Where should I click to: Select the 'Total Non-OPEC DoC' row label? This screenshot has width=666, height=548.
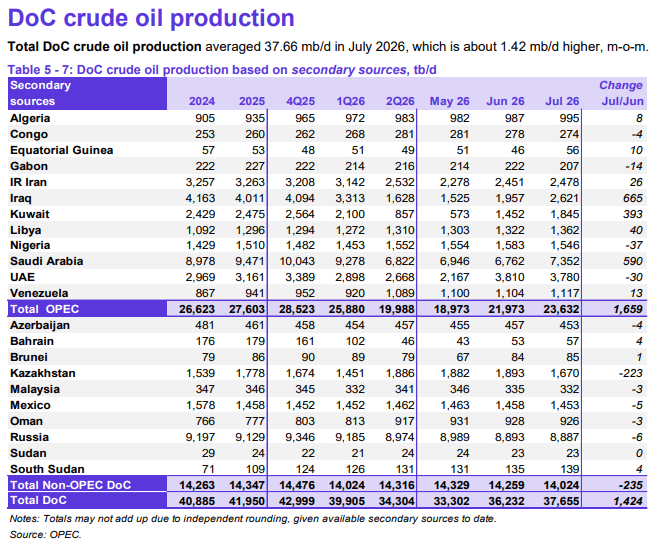tap(71, 485)
